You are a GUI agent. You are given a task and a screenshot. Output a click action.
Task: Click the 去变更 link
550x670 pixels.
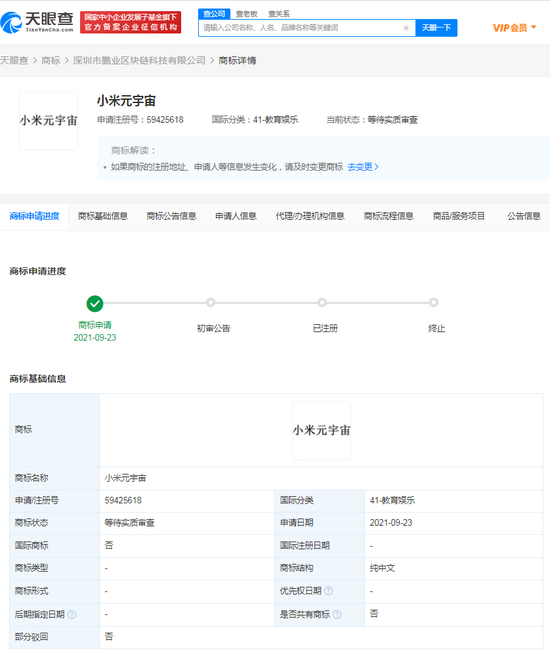click(363, 167)
